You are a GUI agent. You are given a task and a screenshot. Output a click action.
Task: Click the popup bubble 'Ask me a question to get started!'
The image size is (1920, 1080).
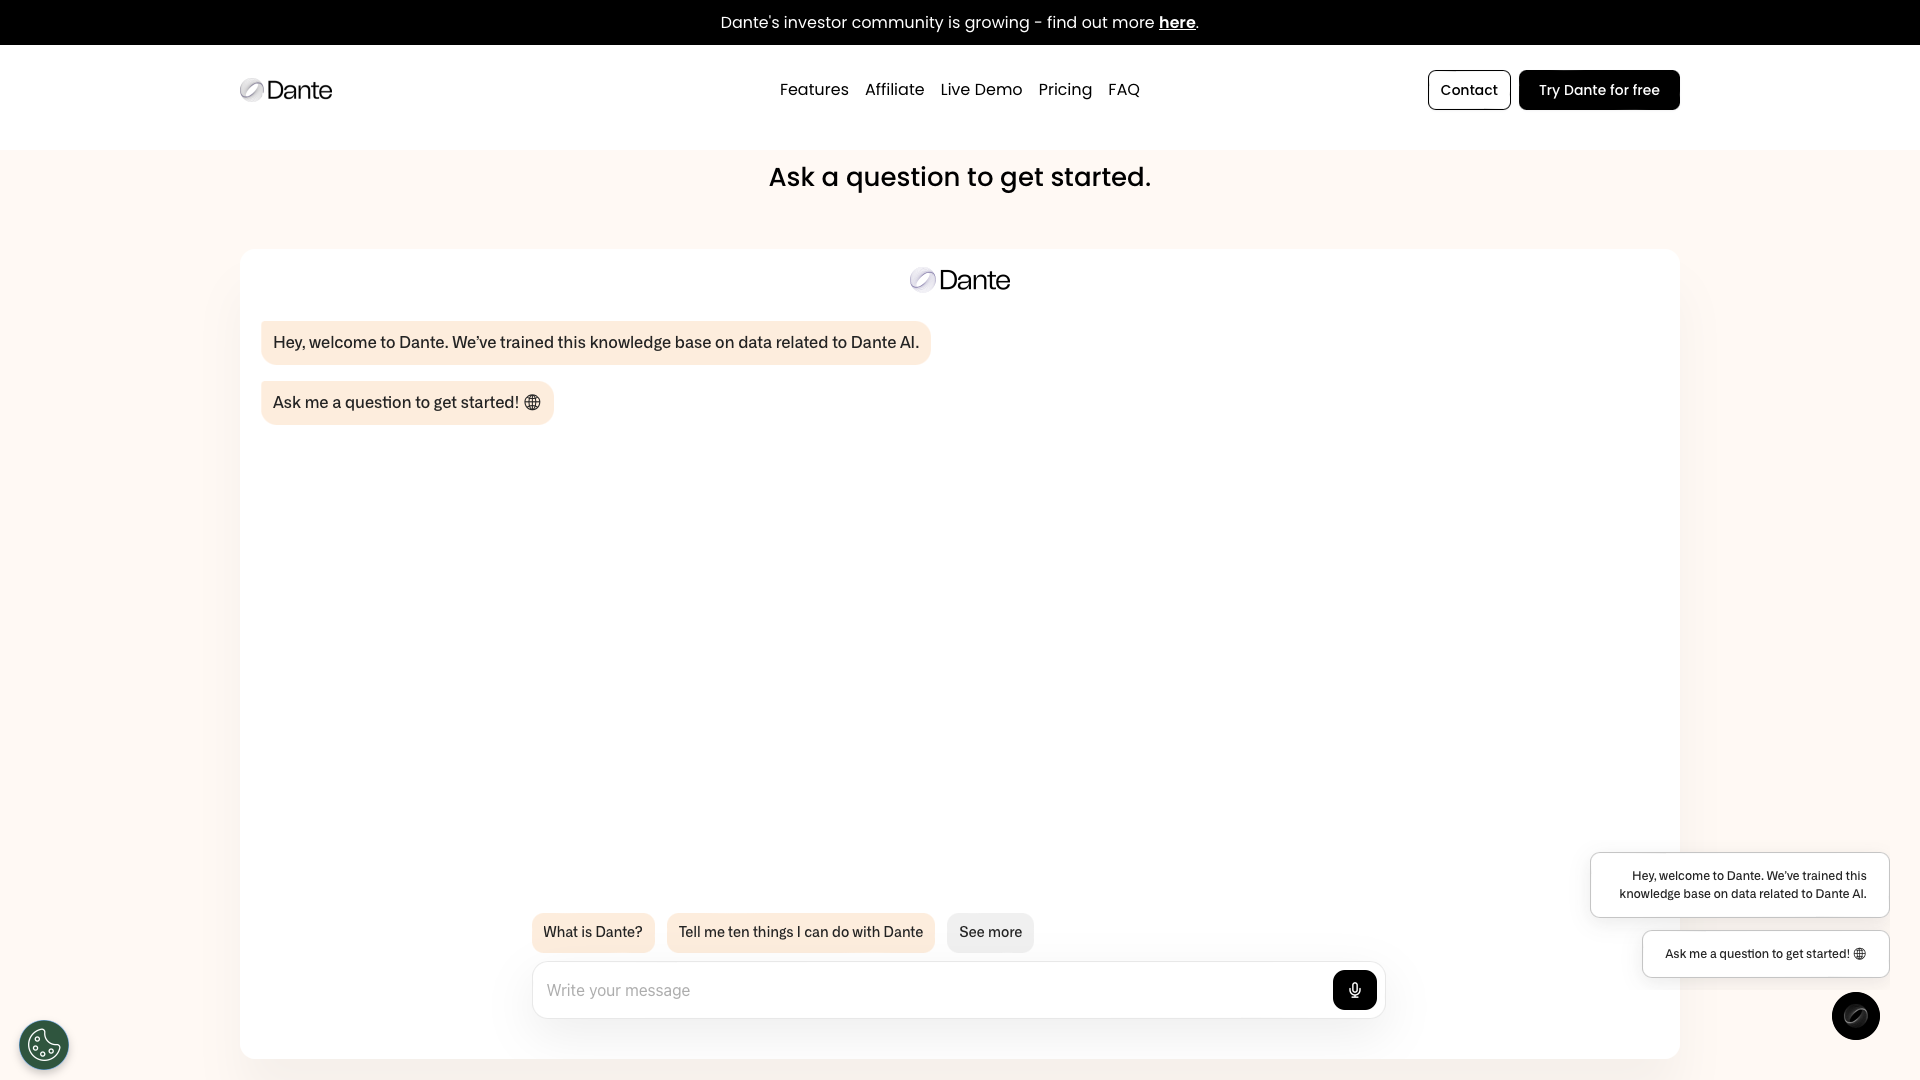pos(1766,954)
